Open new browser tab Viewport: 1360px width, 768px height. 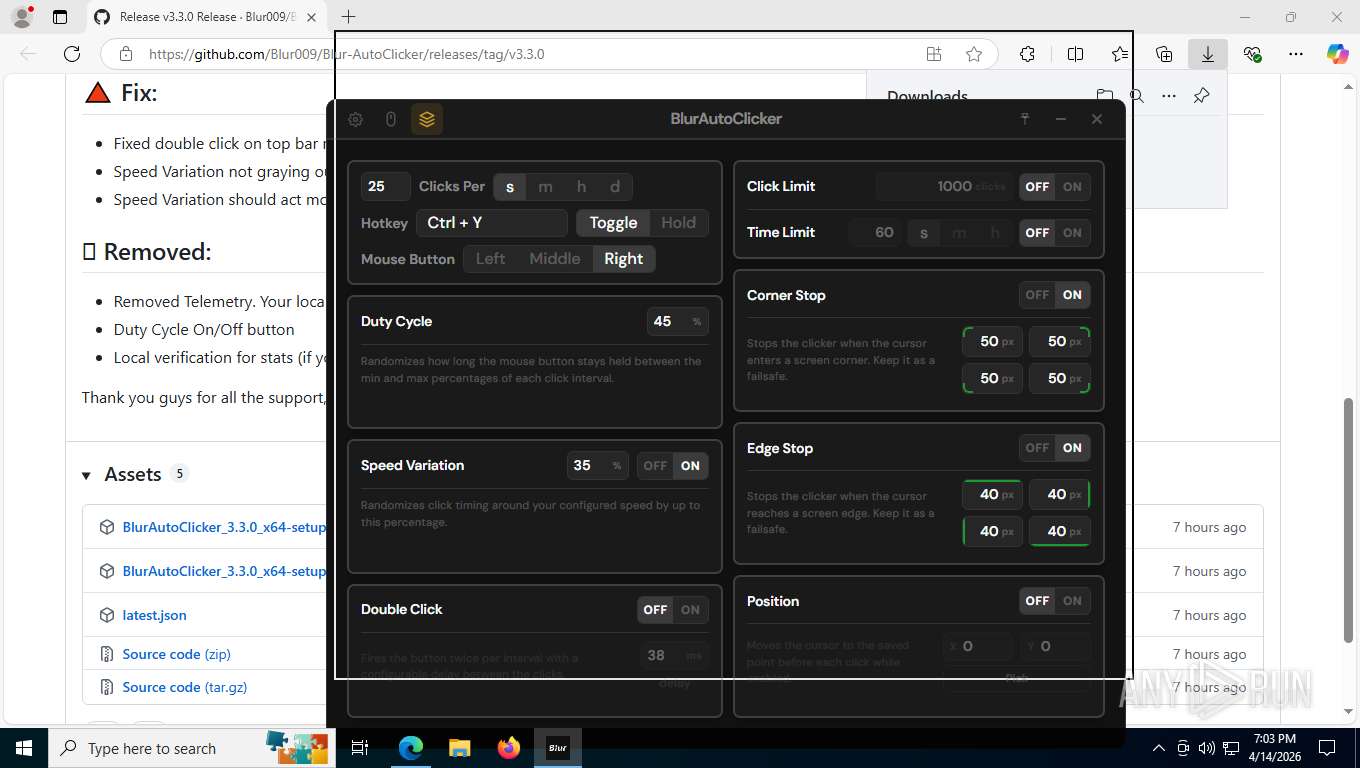[348, 17]
